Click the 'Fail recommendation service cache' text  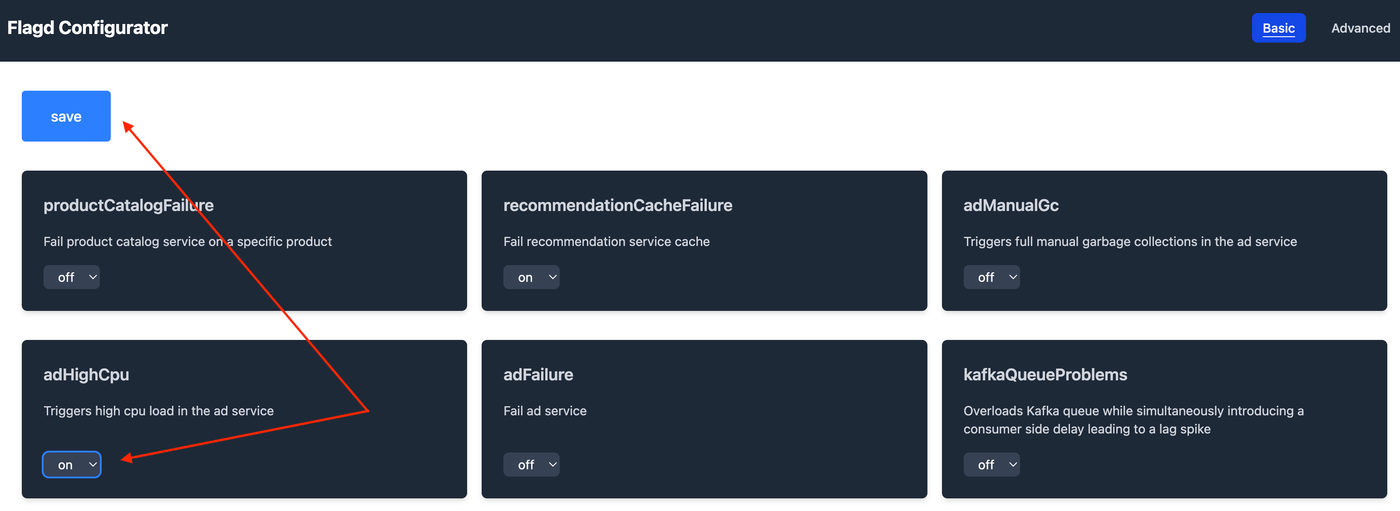pos(606,241)
